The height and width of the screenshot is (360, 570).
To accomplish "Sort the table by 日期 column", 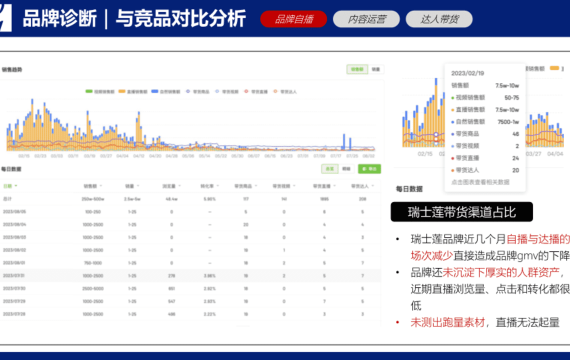I will pos(10,186).
